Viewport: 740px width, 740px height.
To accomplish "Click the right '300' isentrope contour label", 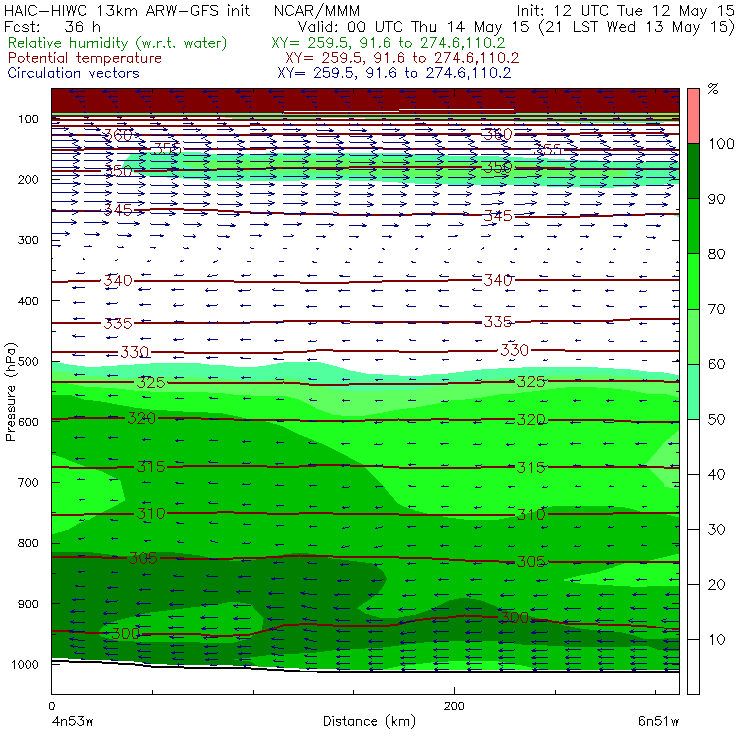I will click(x=515, y=617).
